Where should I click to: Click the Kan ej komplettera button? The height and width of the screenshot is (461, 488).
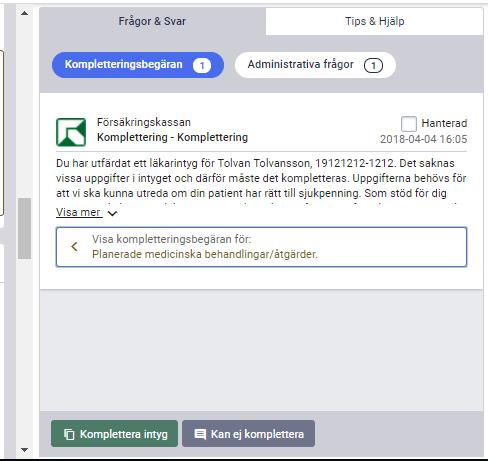coord(248,434)
